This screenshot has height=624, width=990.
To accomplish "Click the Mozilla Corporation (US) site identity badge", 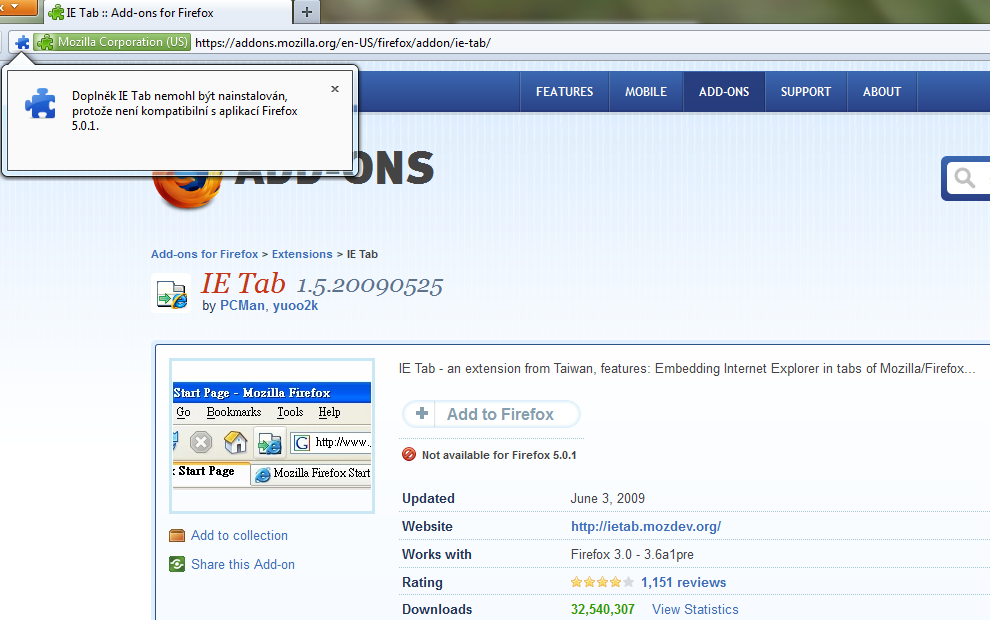I will point(112,42).
